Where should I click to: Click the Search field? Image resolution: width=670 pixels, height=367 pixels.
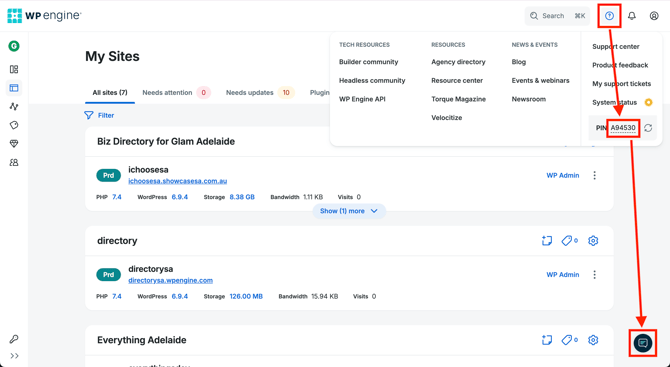pos(557,16)
